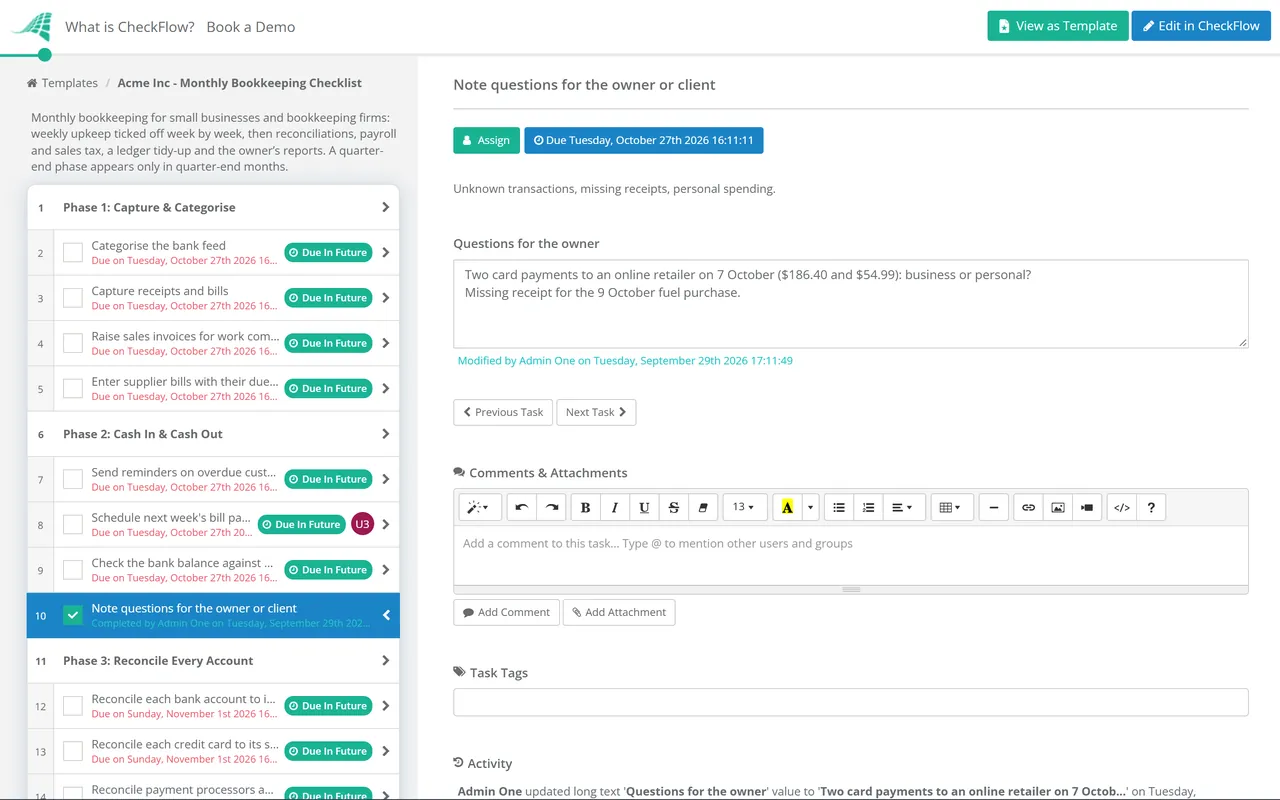Select 'Phase 3: Reconcile Every Account' row
1280x800 pixels.
point(213,661)
